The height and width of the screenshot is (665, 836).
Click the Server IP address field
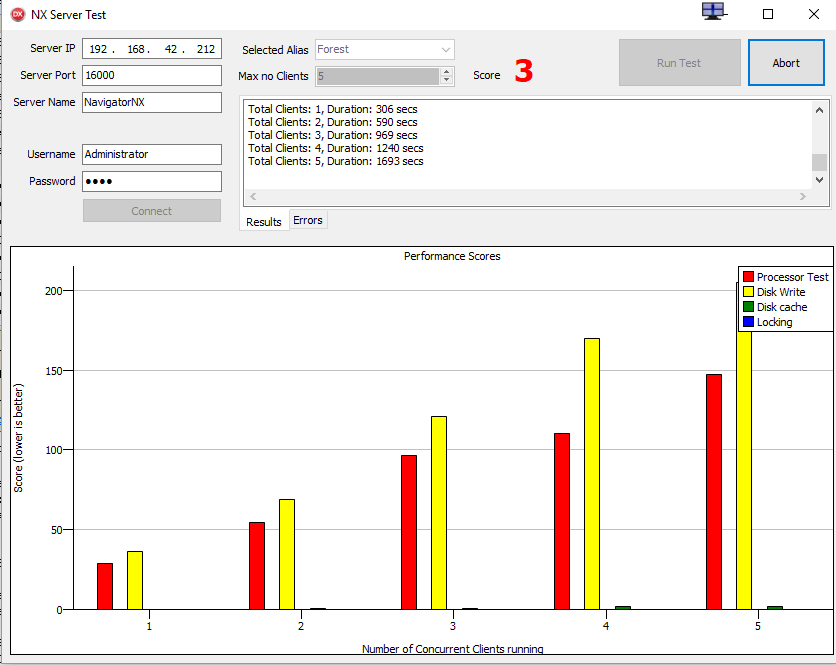pyautogui.click(x=152, y=49)
